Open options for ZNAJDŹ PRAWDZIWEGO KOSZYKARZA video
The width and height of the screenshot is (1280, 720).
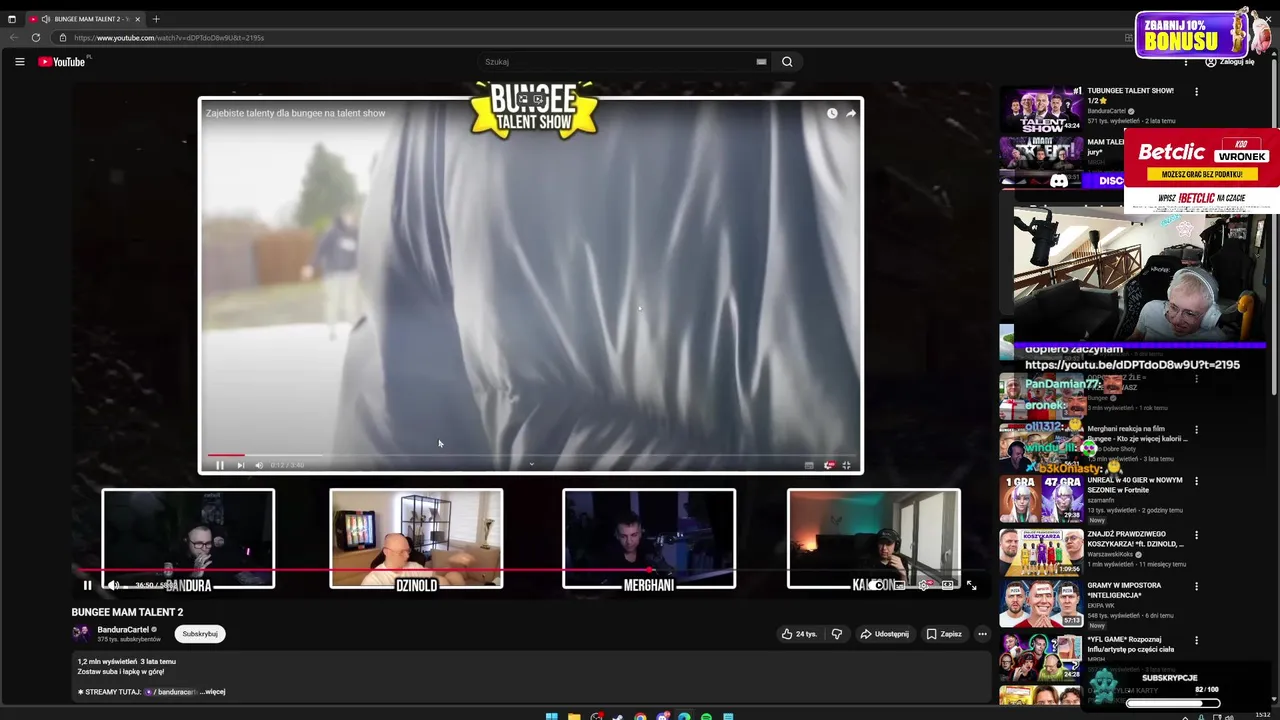click(1196, 535)
